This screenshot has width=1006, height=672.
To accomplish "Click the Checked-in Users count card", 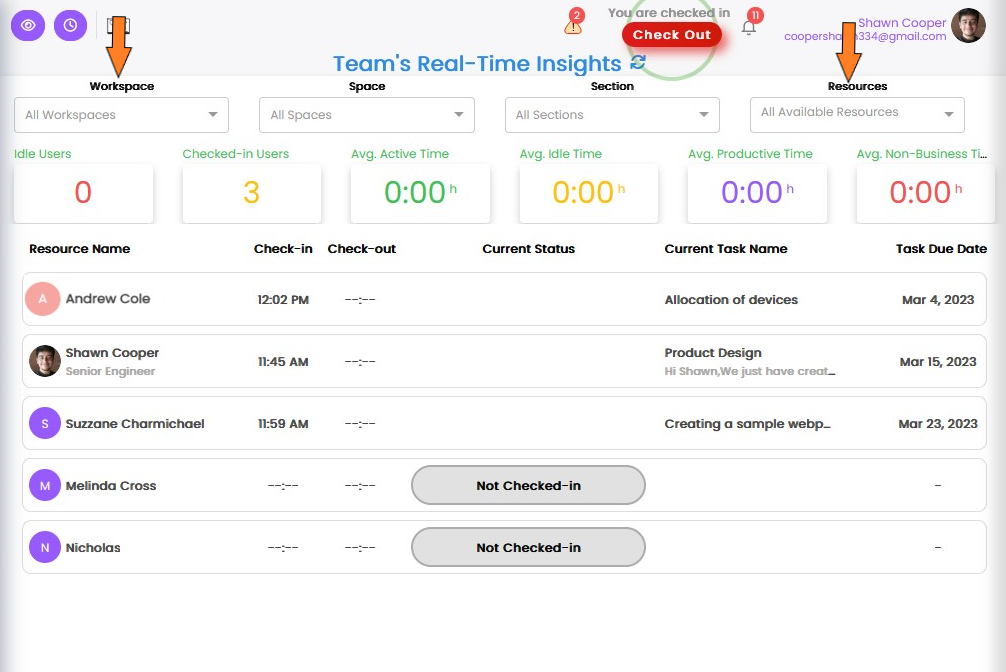I will 251,190.
